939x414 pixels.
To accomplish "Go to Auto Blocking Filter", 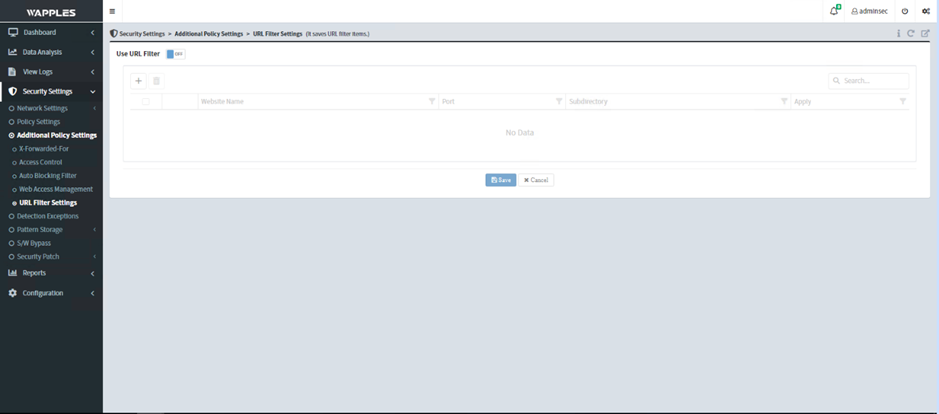I will pos(48,176).
